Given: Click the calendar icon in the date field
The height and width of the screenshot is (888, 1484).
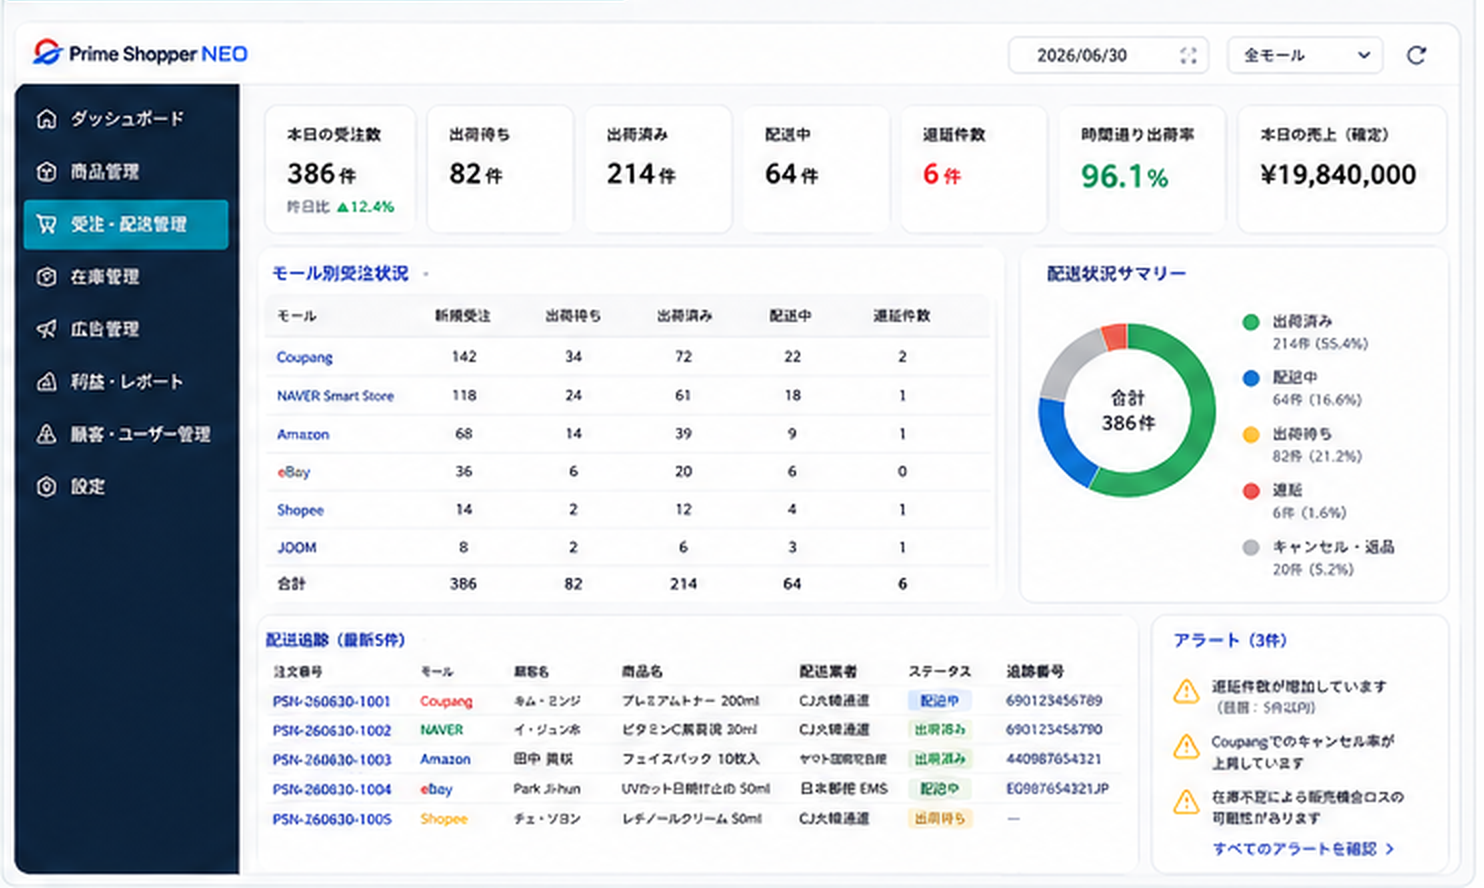Looking at the screenshot, I should click(1188, 55).
